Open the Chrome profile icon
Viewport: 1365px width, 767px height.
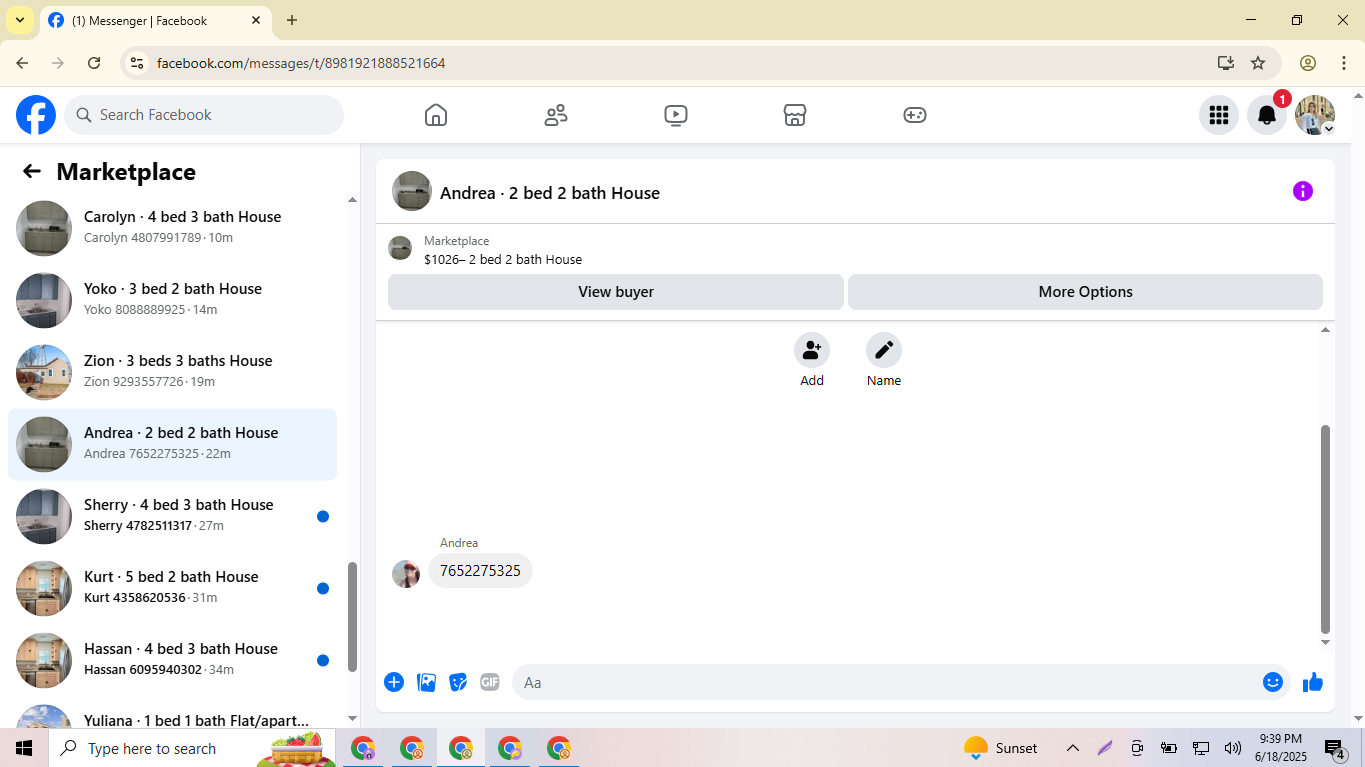[x=1308, y=63]
